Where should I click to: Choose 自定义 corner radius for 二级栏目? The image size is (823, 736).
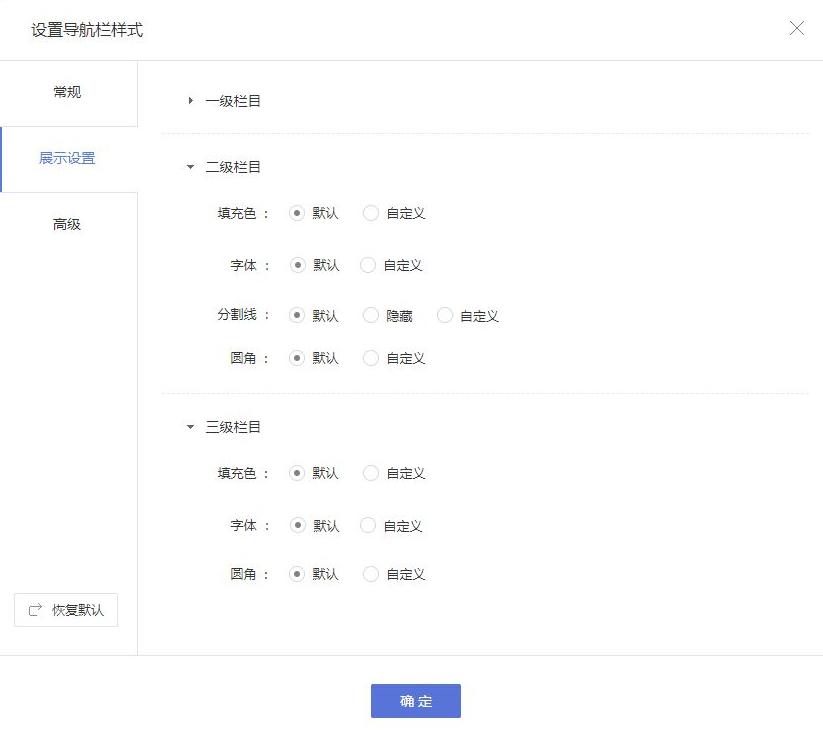(x=369, y=358)
